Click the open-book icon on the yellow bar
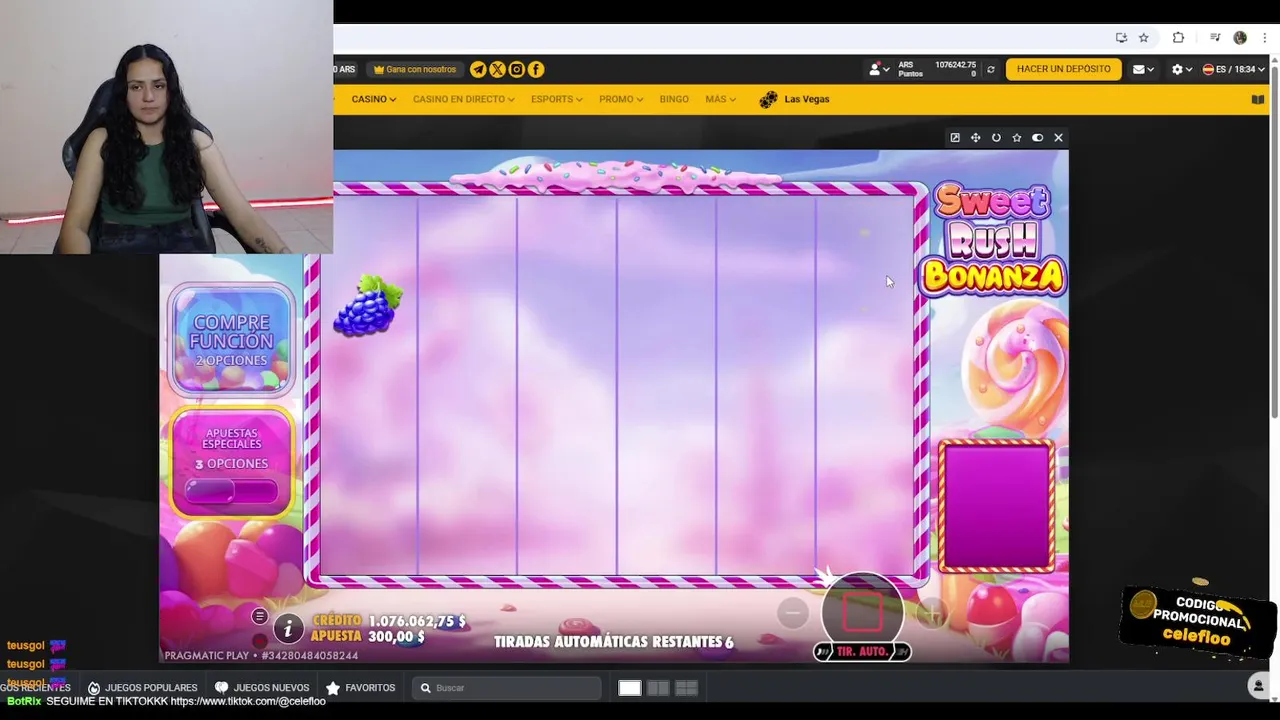The image size is (1280, 720). [x=1258, y=99]
